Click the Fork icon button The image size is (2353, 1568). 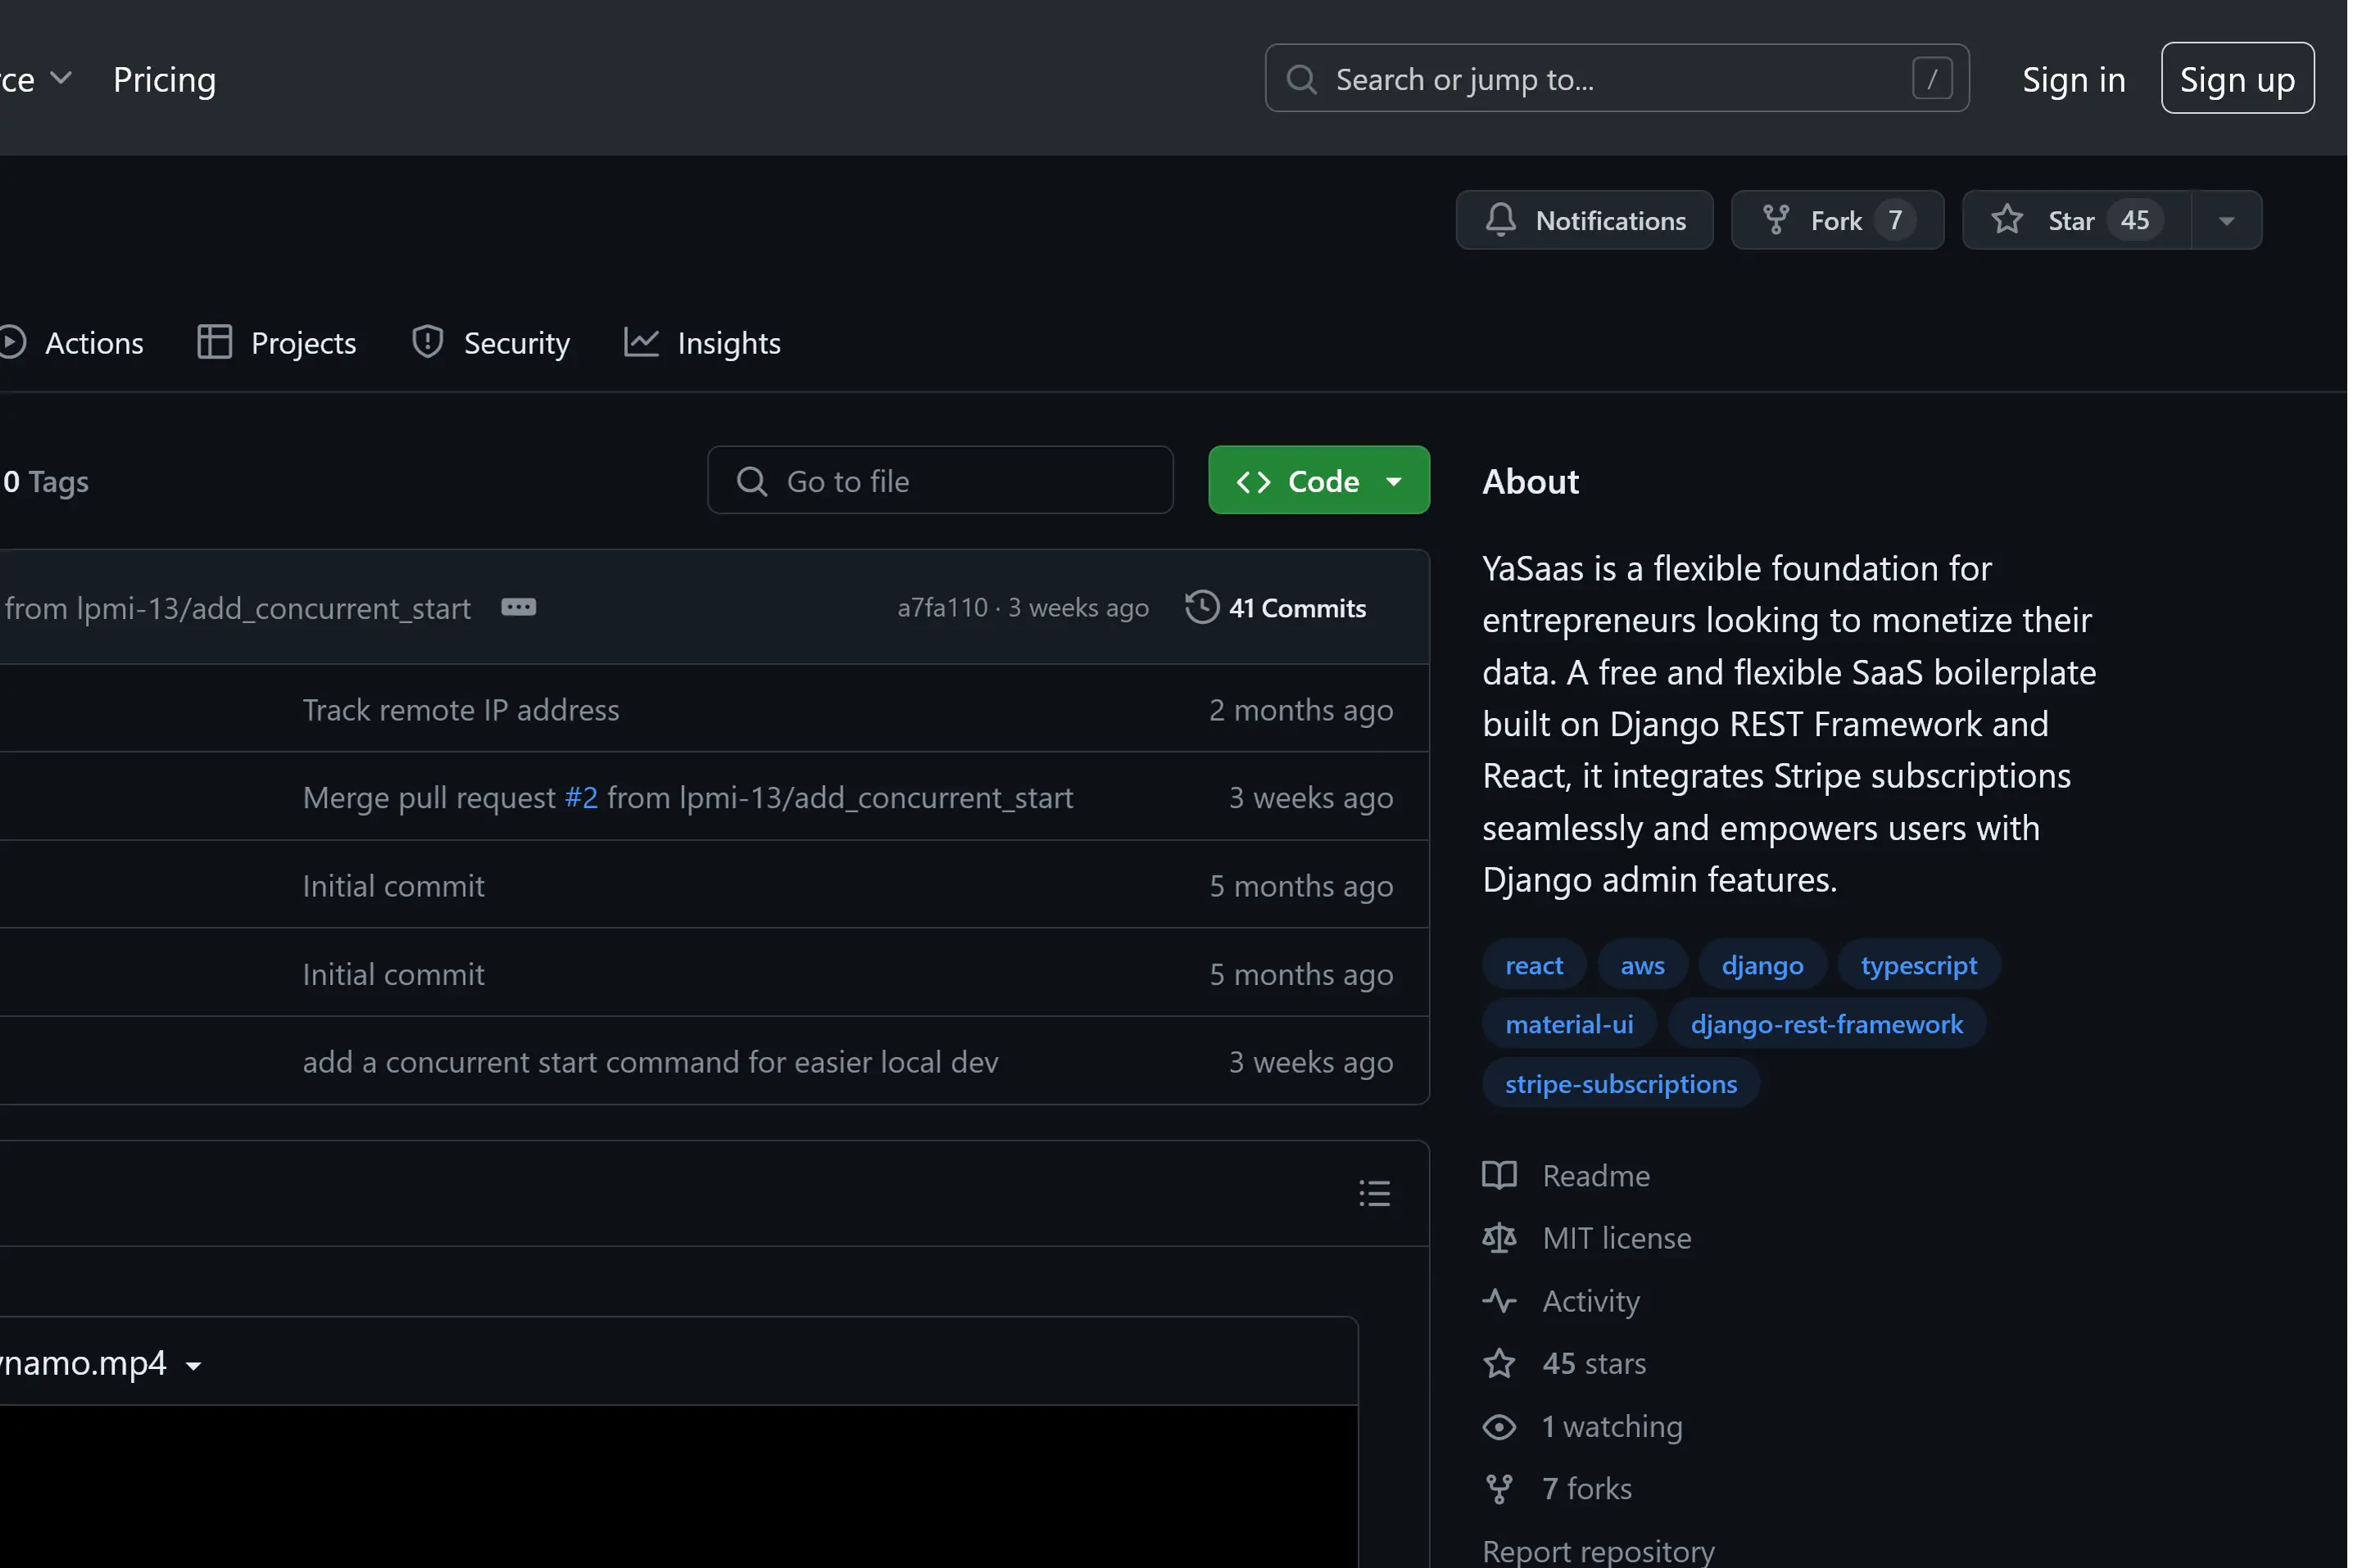(x=1776, y=220)
